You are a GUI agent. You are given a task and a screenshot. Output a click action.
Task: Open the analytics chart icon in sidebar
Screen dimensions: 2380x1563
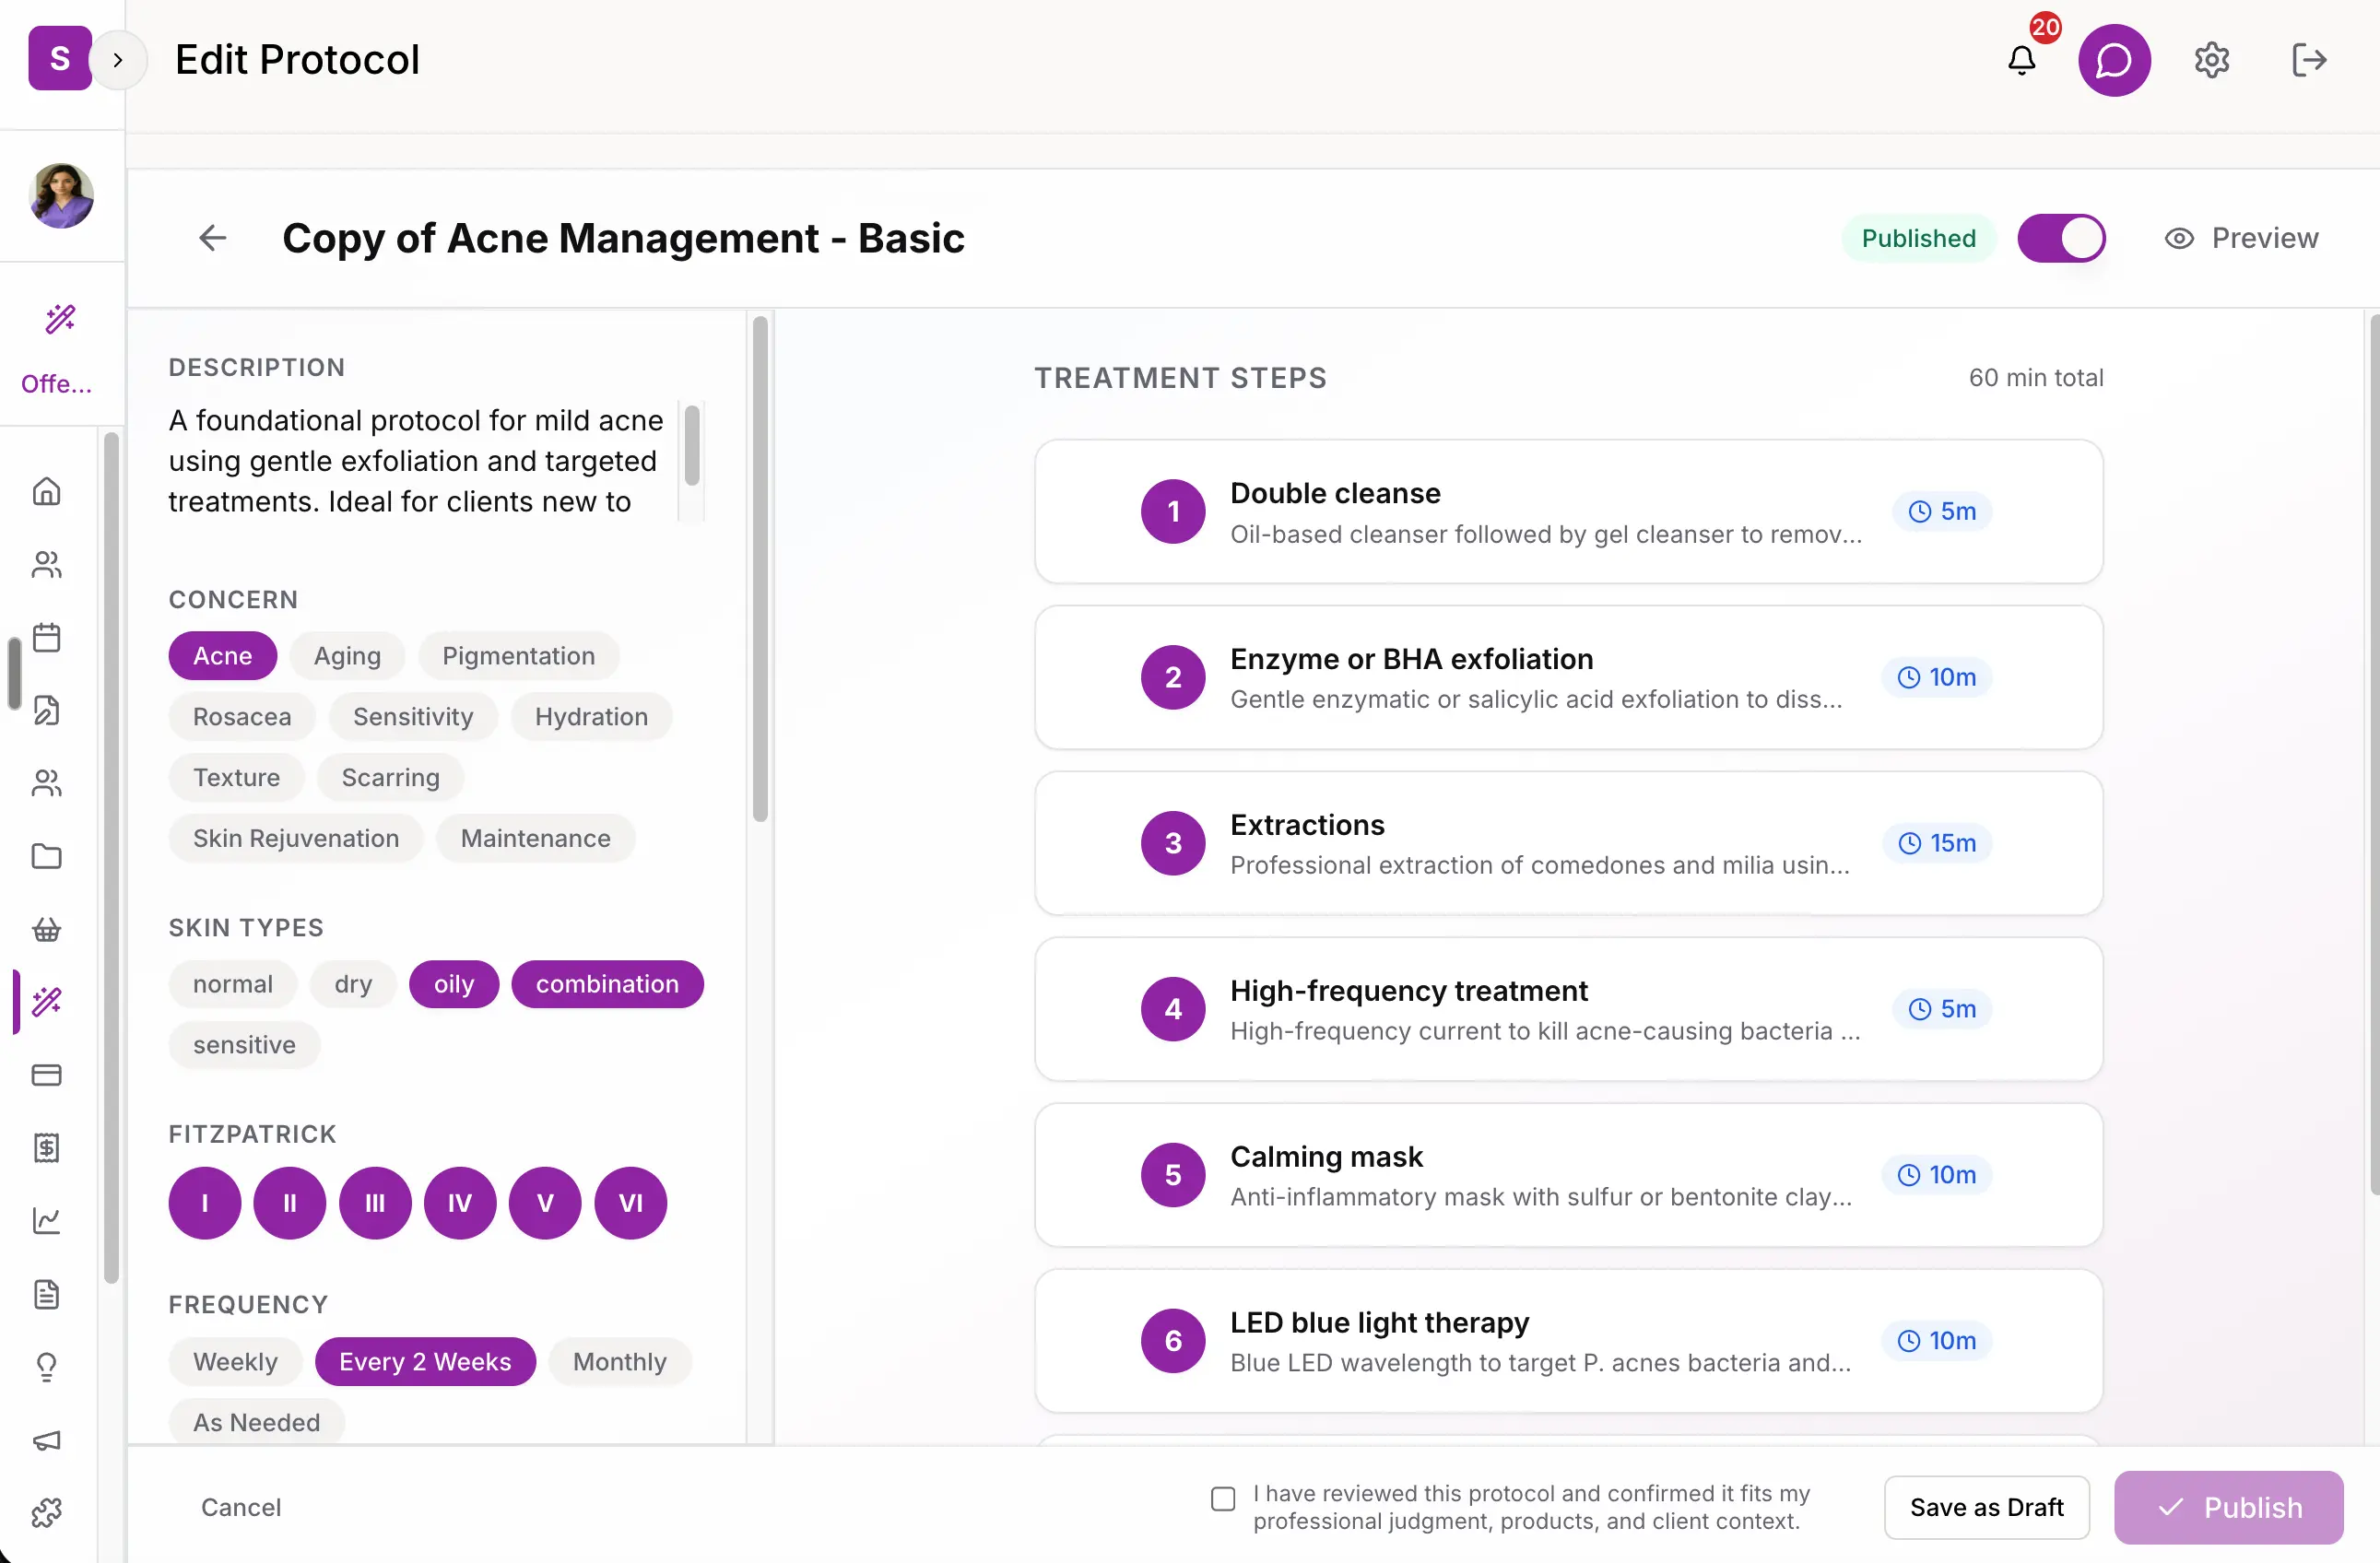pos(47,1220)
